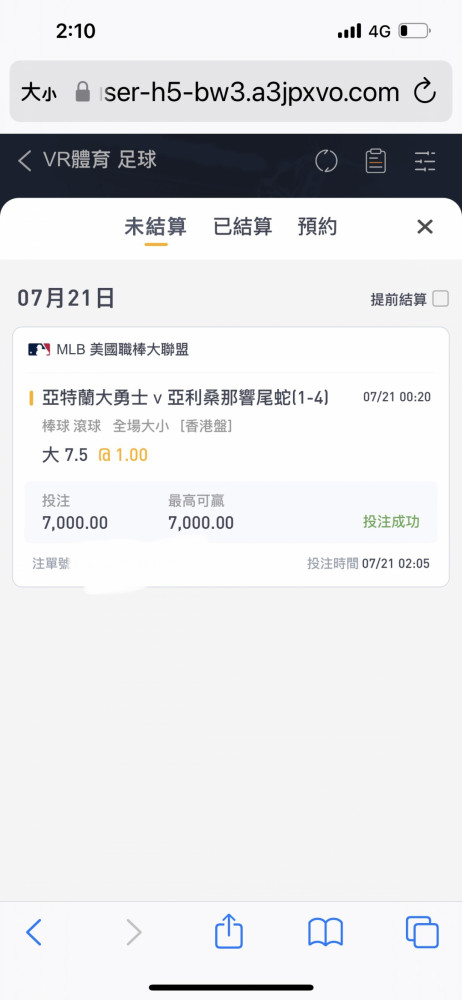Open Safari tabs overview icon
Image resolution: width=462 pixels, height=1000 pixels.
pos(422,932)
